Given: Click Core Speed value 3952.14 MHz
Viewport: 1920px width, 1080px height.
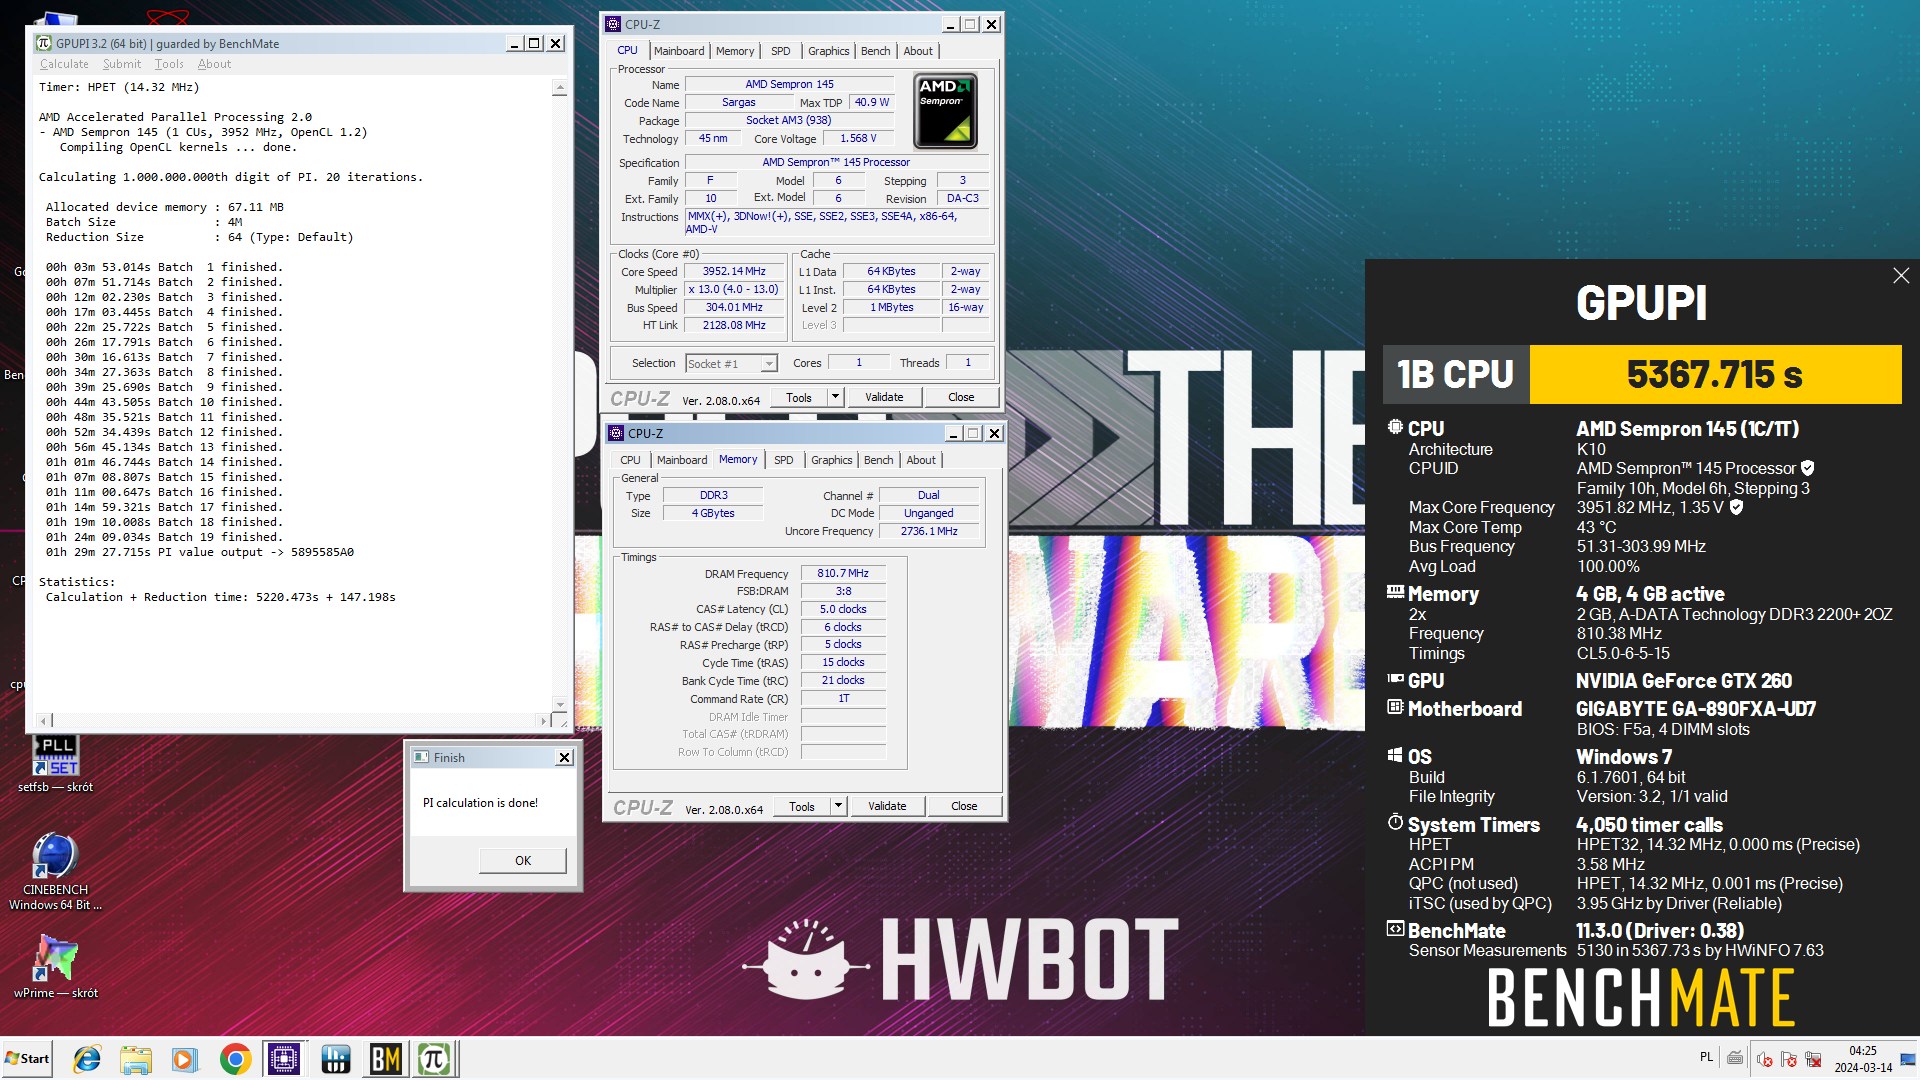Looking at the screenshot, I should (x=734, y=271).
